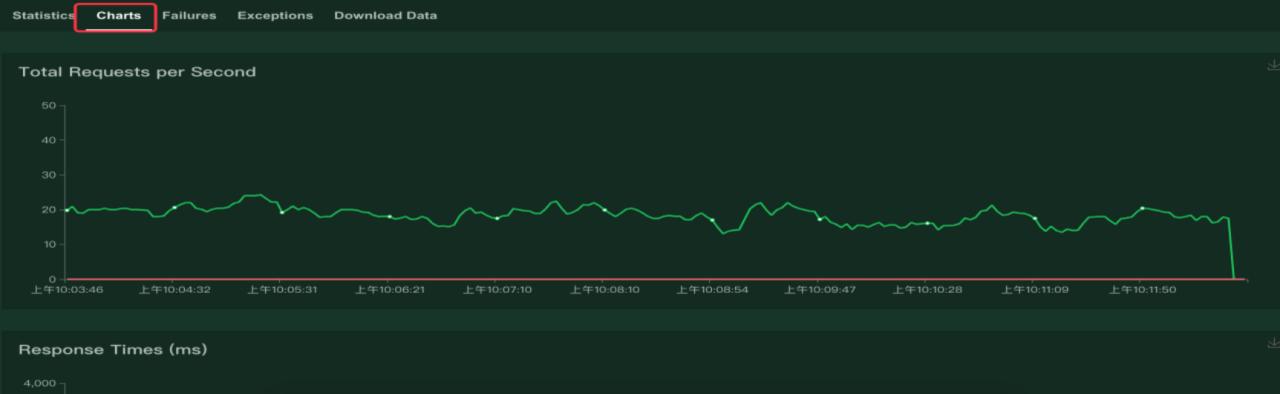Download the Response Times chart image
This screenshot has width=1280, height=394.
click(x=1273, y=342)
